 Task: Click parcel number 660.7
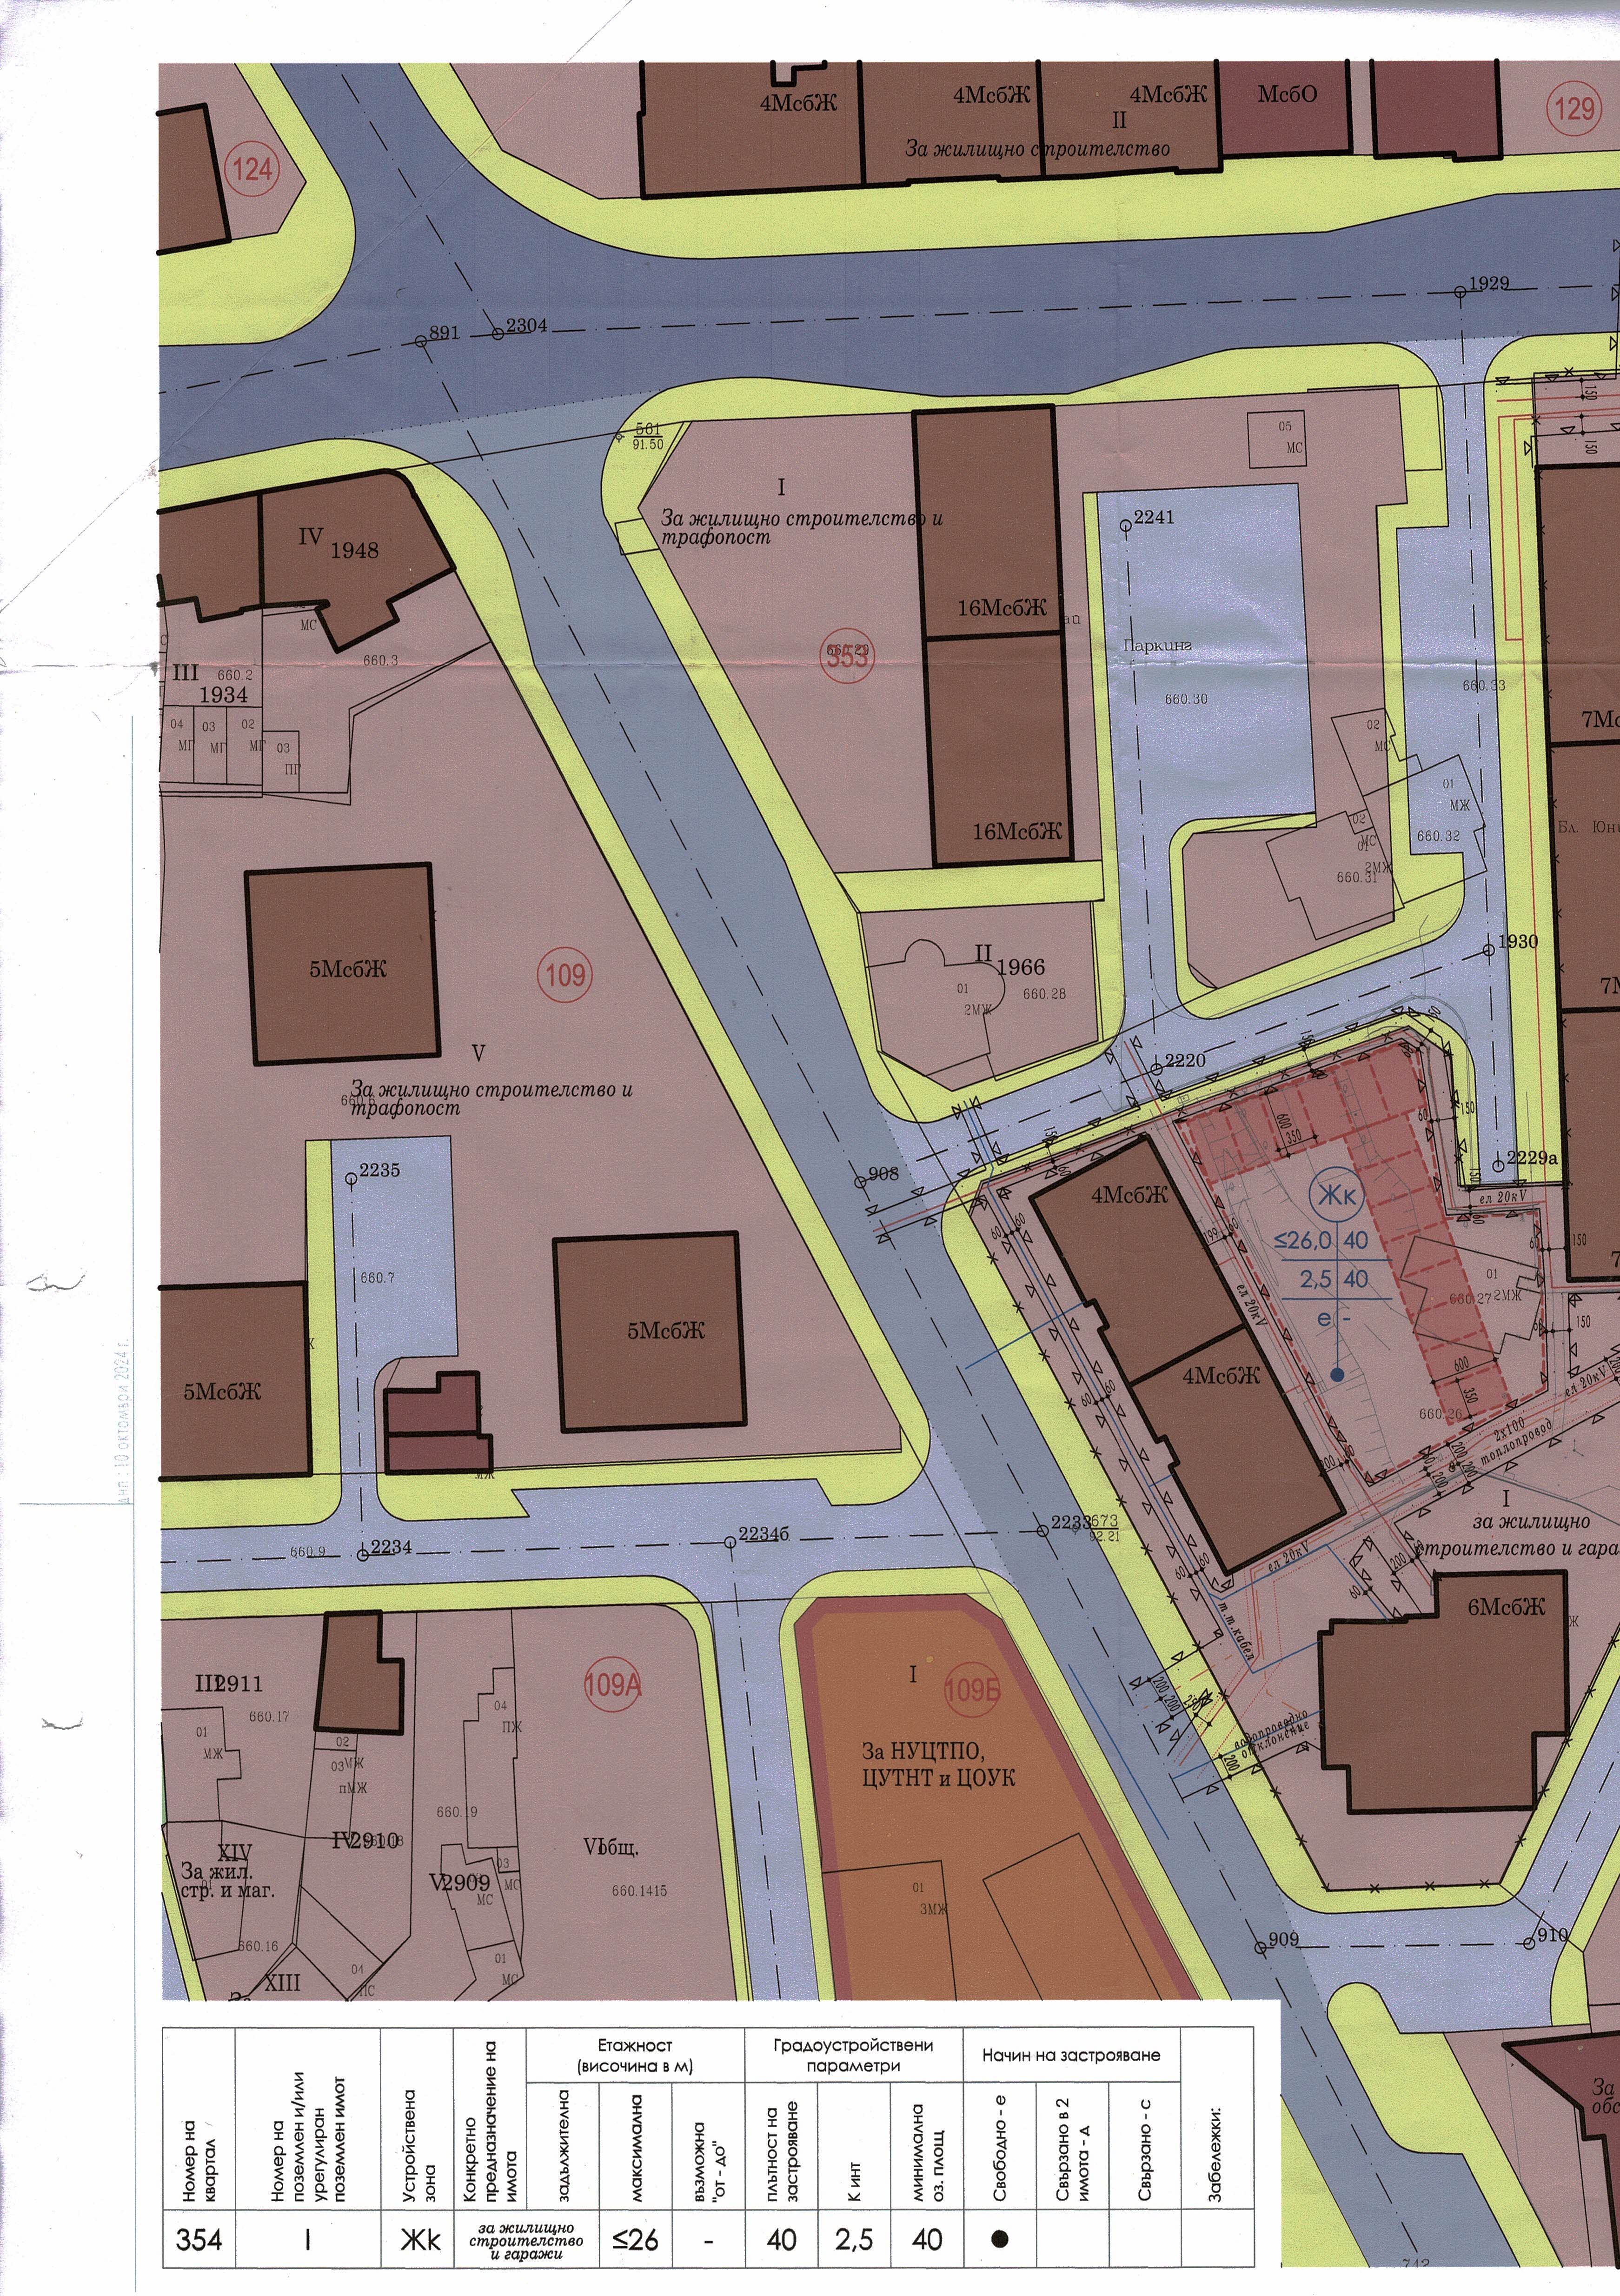(x=377, y=1278)
